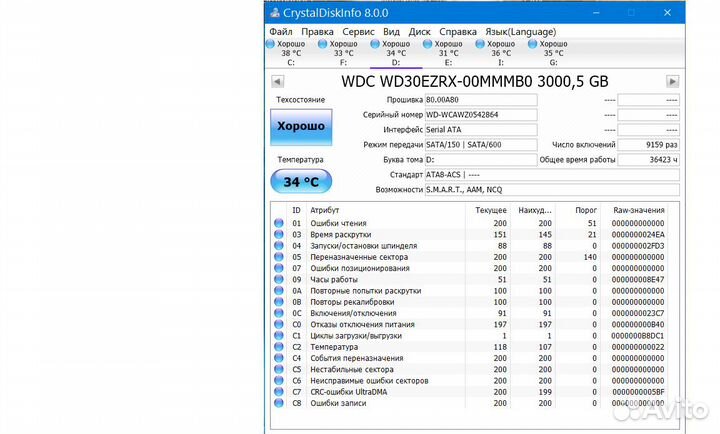720x434 pixels.
Task: Click the serial number field WD-WCAWZ0542864
Action: (481, 115)
